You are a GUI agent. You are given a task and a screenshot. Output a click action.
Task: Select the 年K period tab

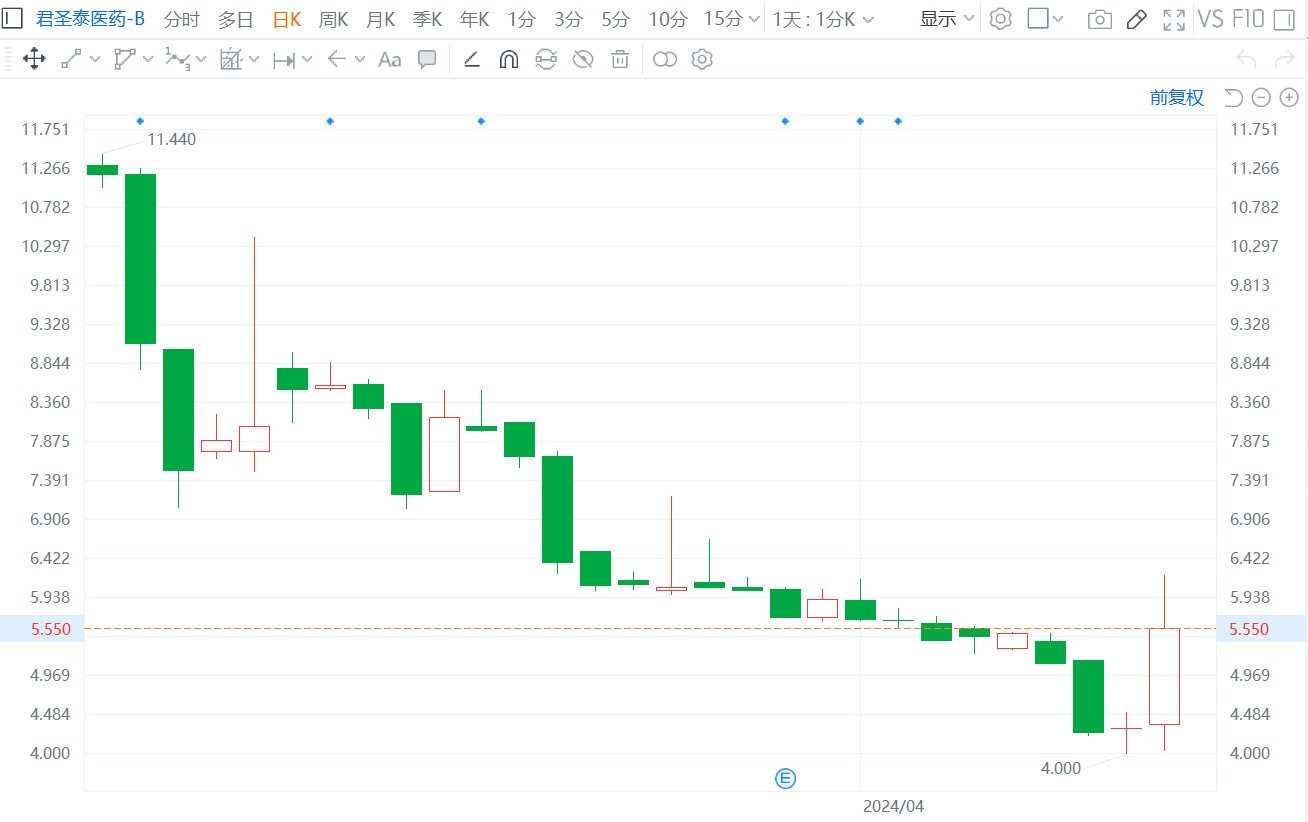tap(474, 19)
